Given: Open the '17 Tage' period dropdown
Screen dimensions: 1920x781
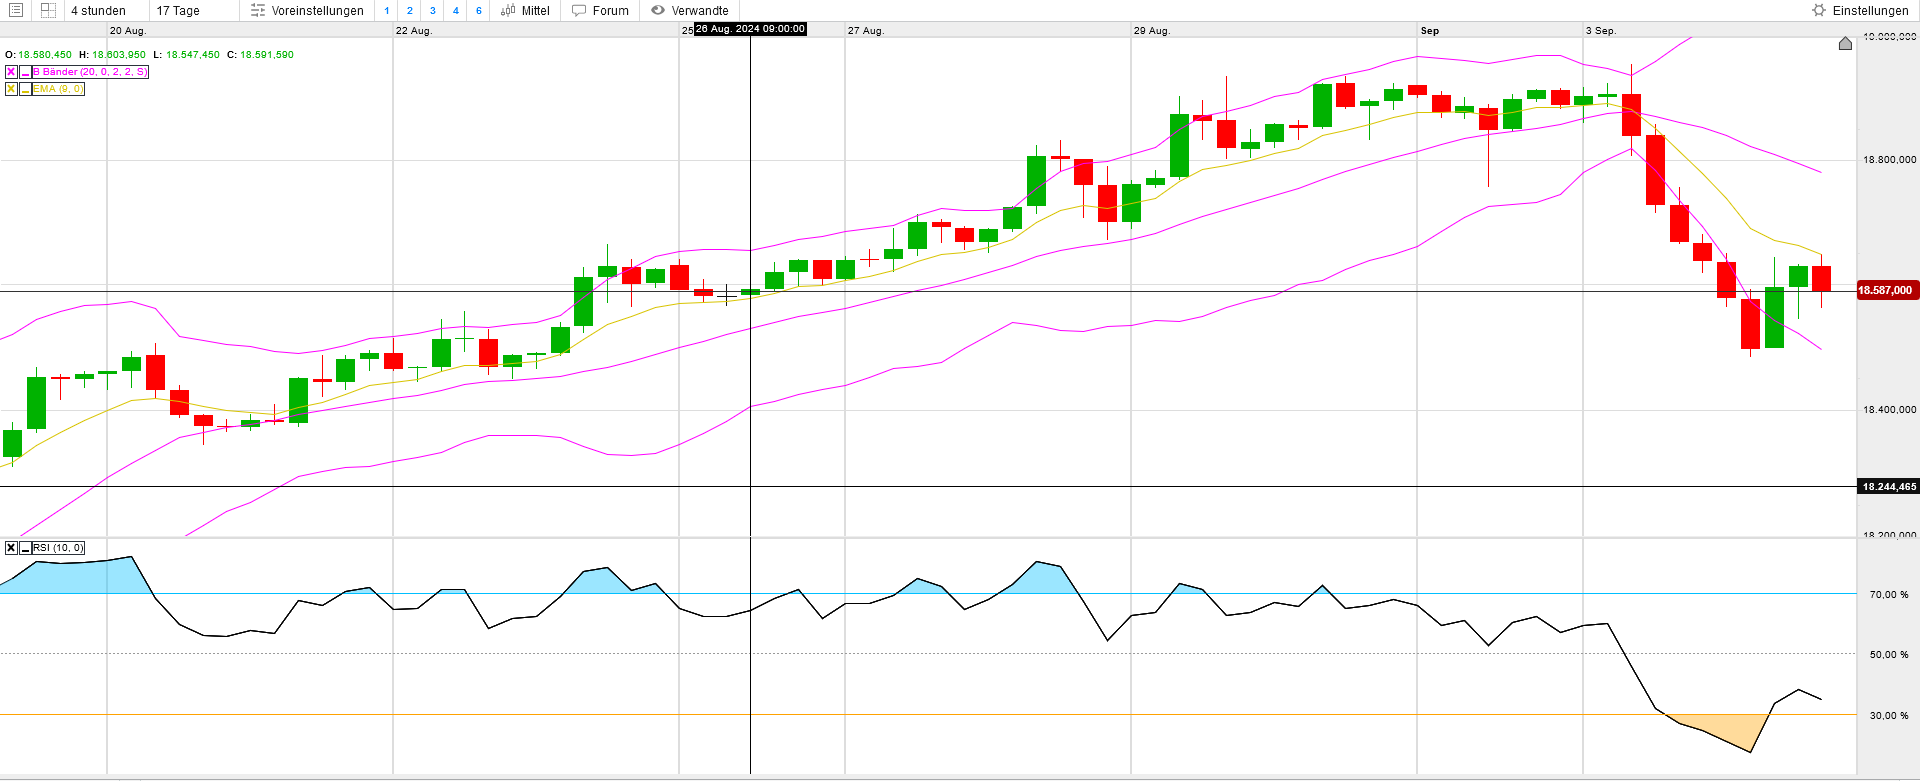Looking at the screenshot, I should (x=178, y=11).
